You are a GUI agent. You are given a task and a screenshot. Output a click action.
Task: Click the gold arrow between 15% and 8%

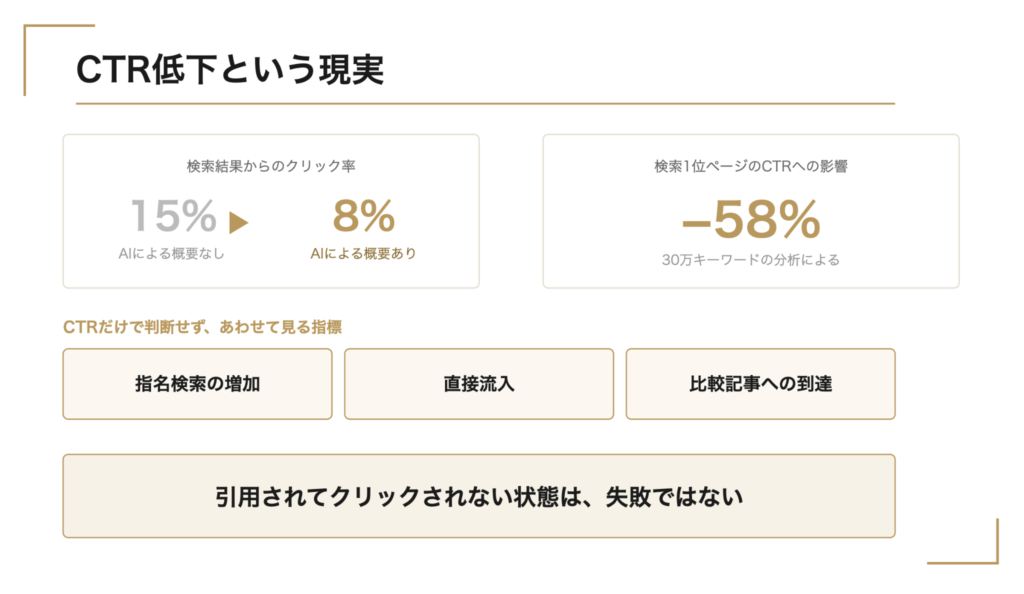click(238, 222)
